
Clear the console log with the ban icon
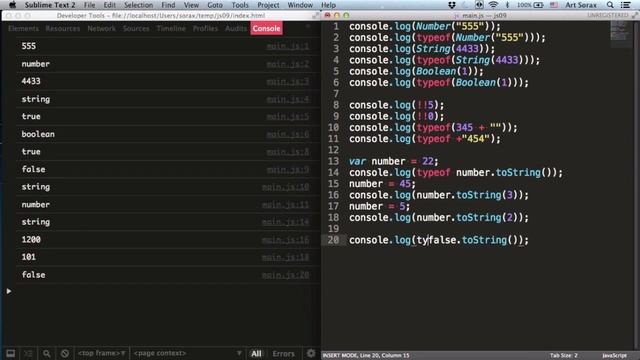64,353
